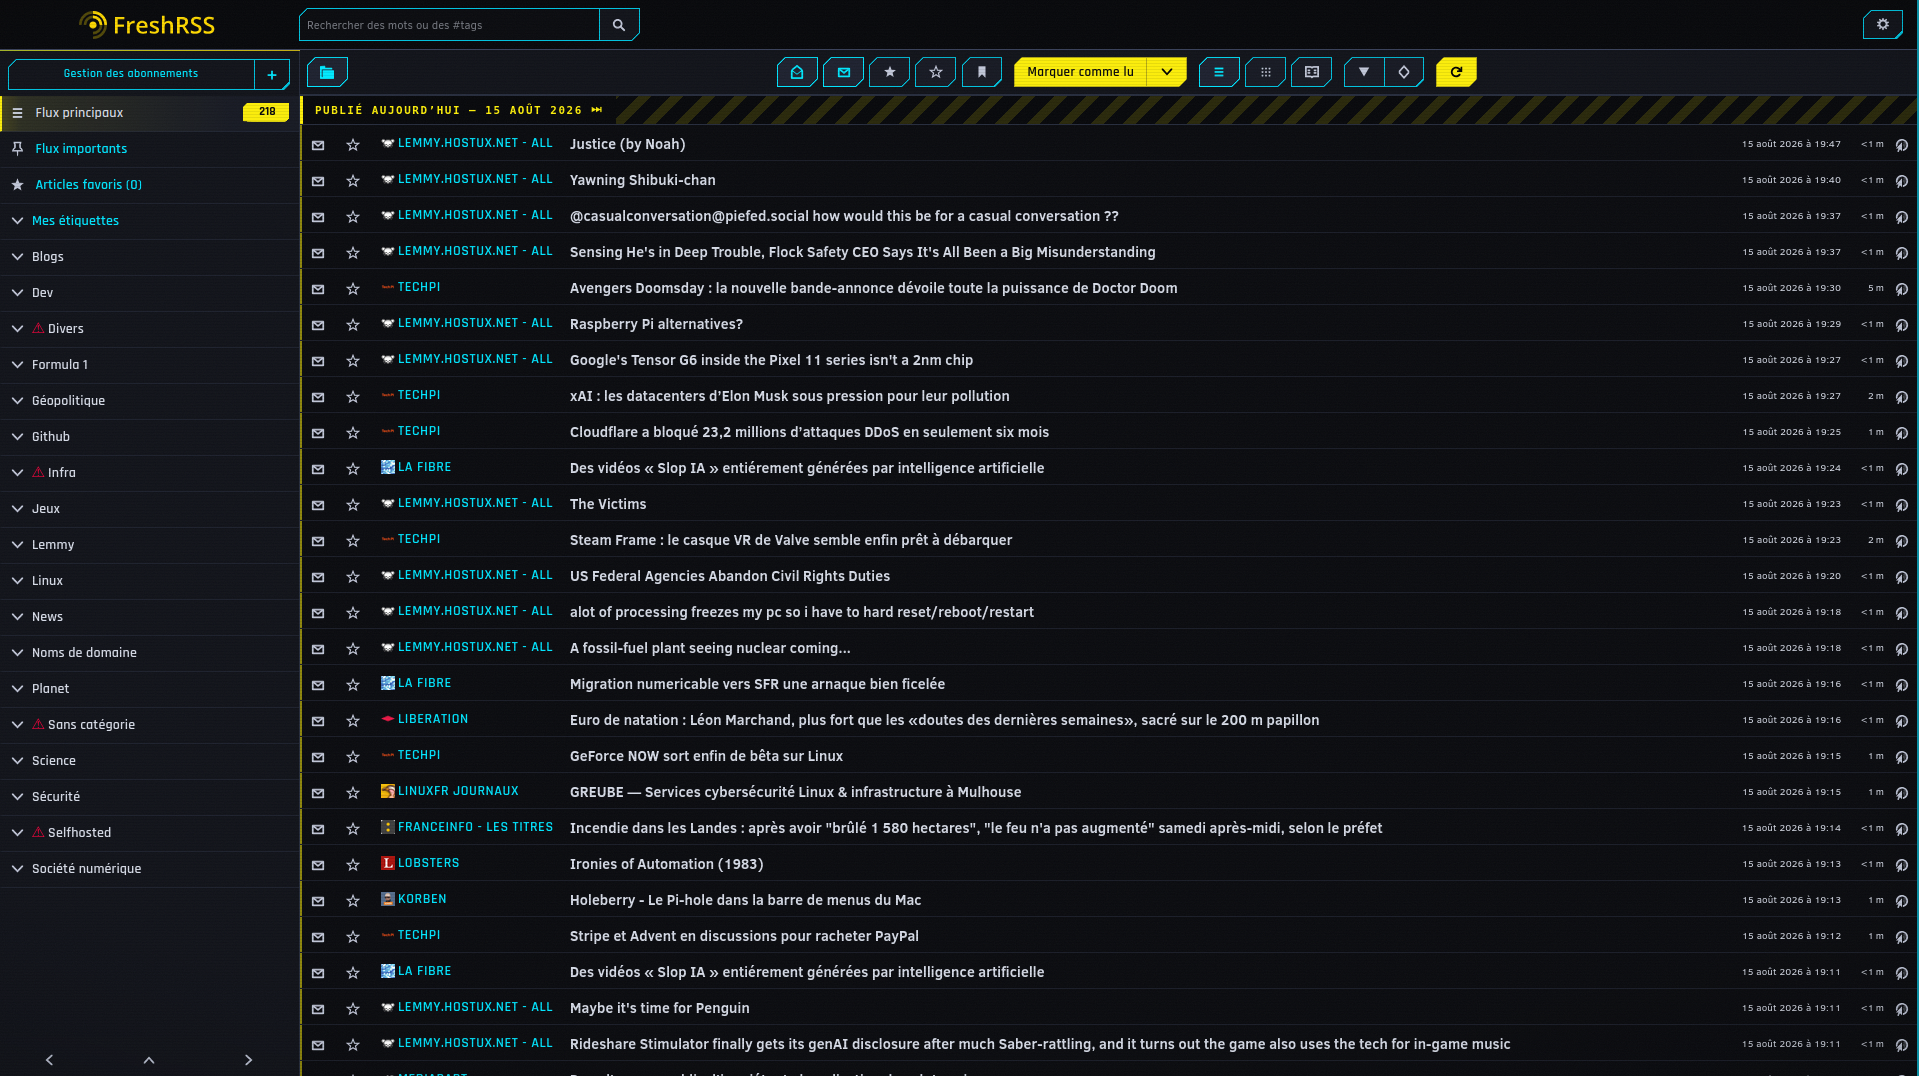1919x1076 pixels.
Task: Focus the search field for words or tags
Action: (449, 25)
